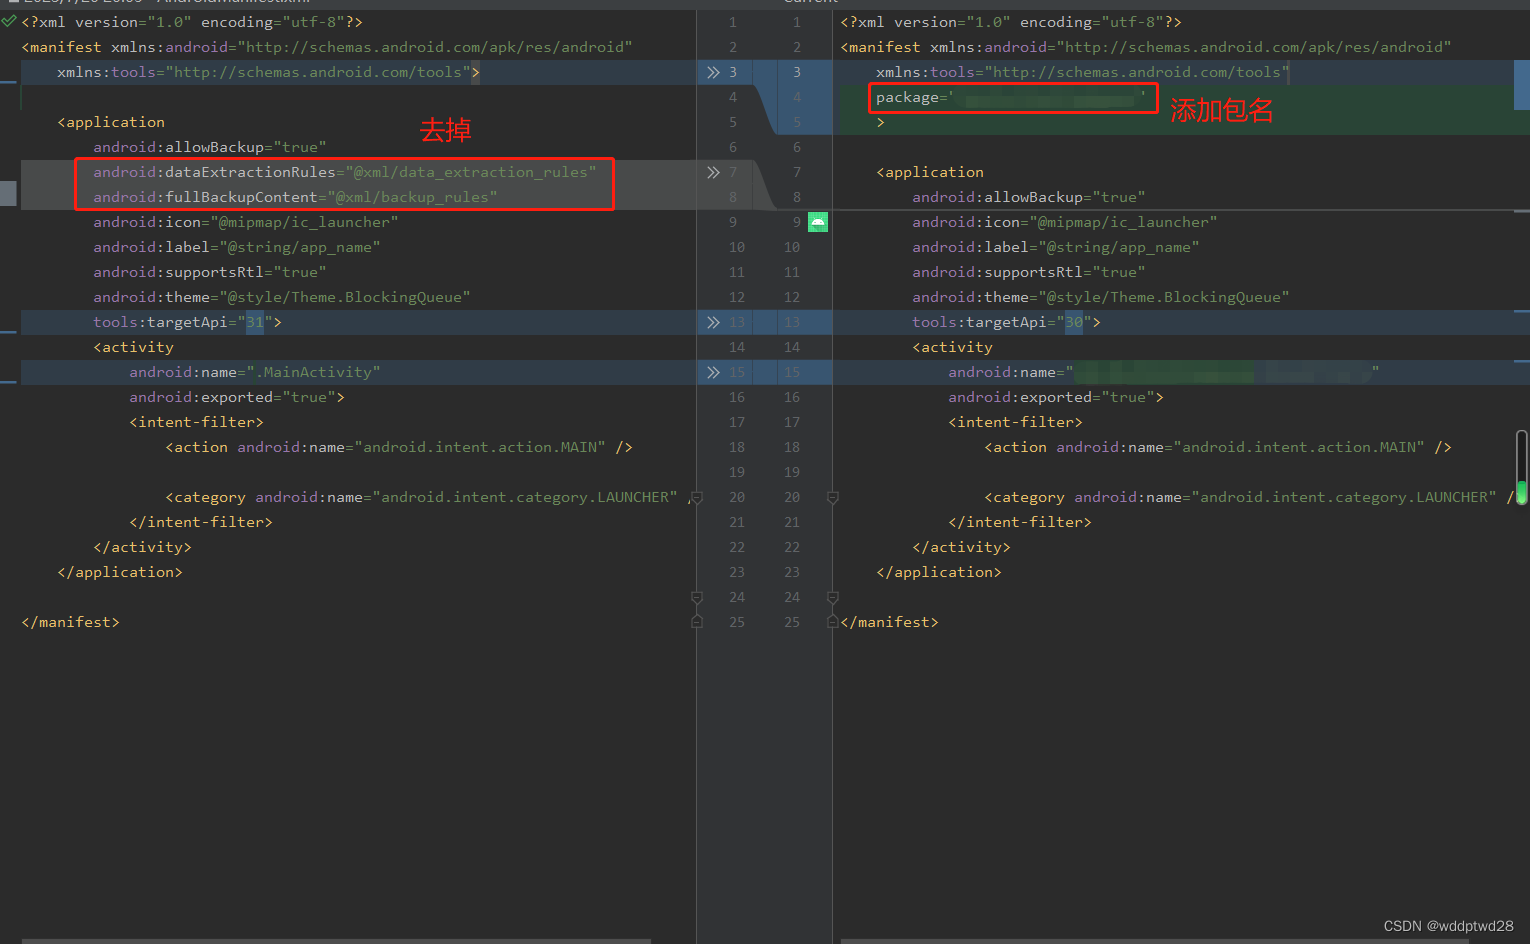Collapse the category tag fold in left pane
This screenshot has width=1530, height=944.
pos(697,497)
